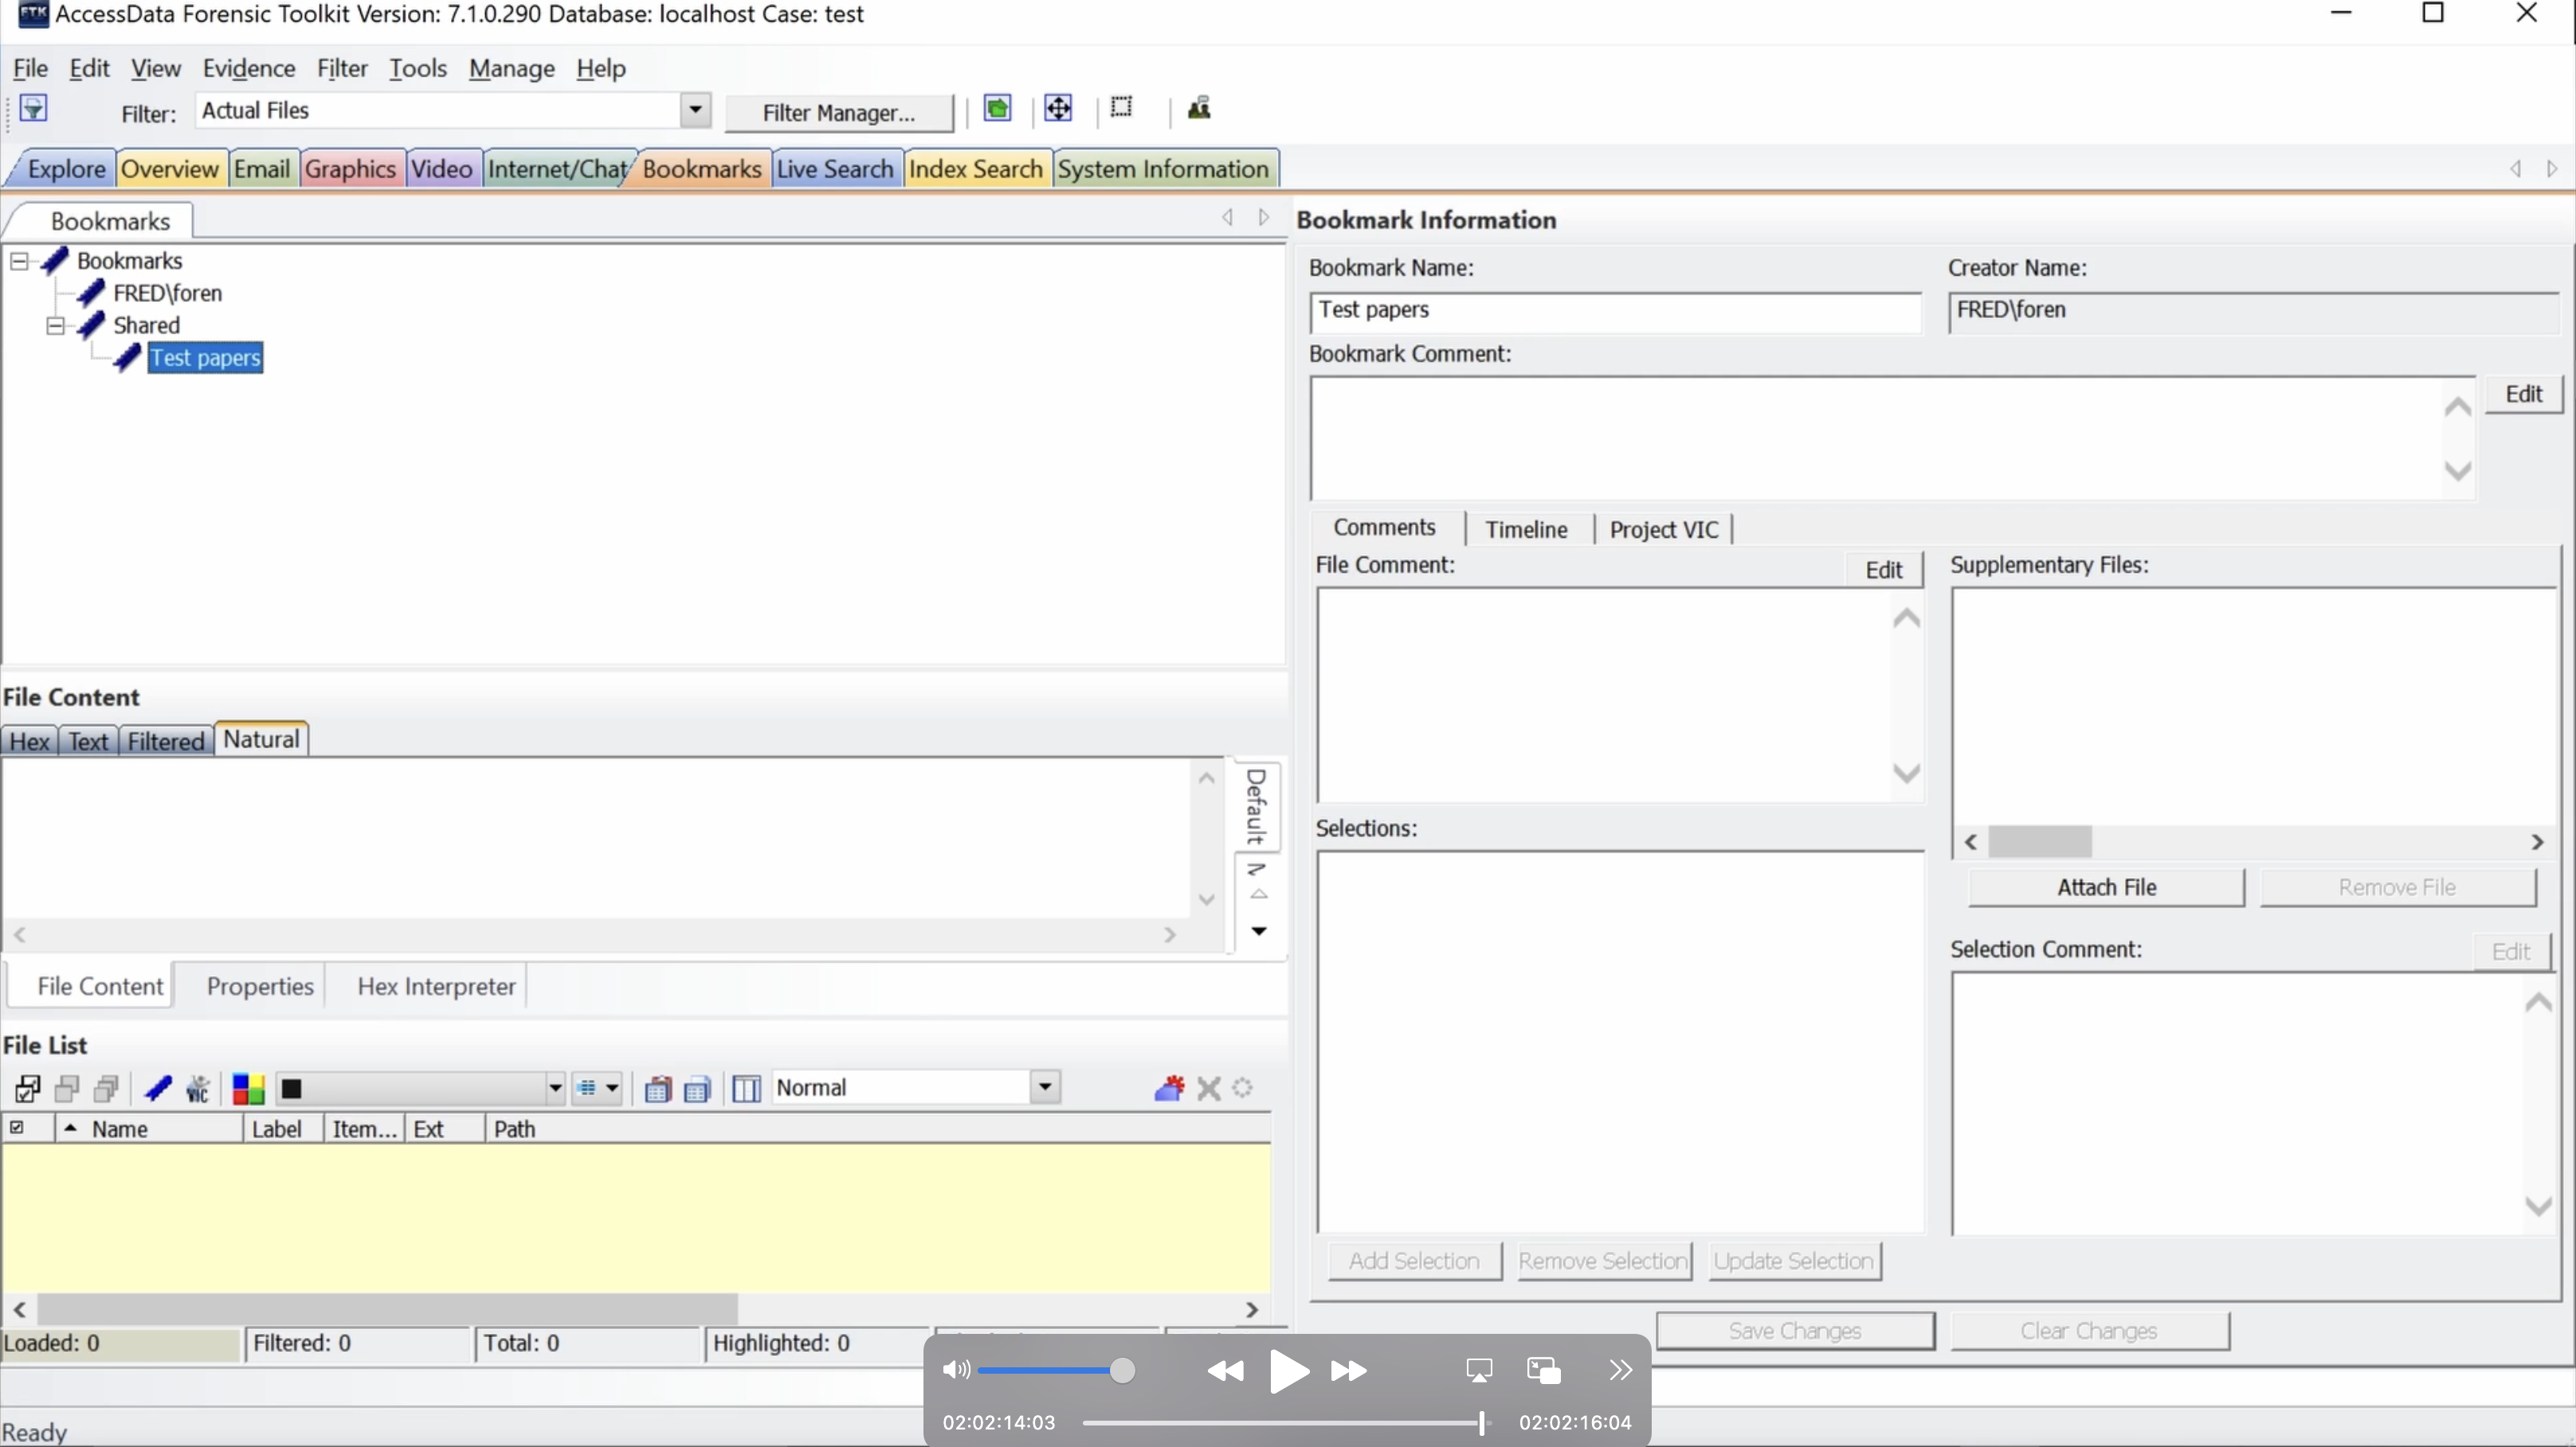Open the list view options dropdown arrow
The height and width of the screenshot is (1447, 2576).
(612, 1088)
